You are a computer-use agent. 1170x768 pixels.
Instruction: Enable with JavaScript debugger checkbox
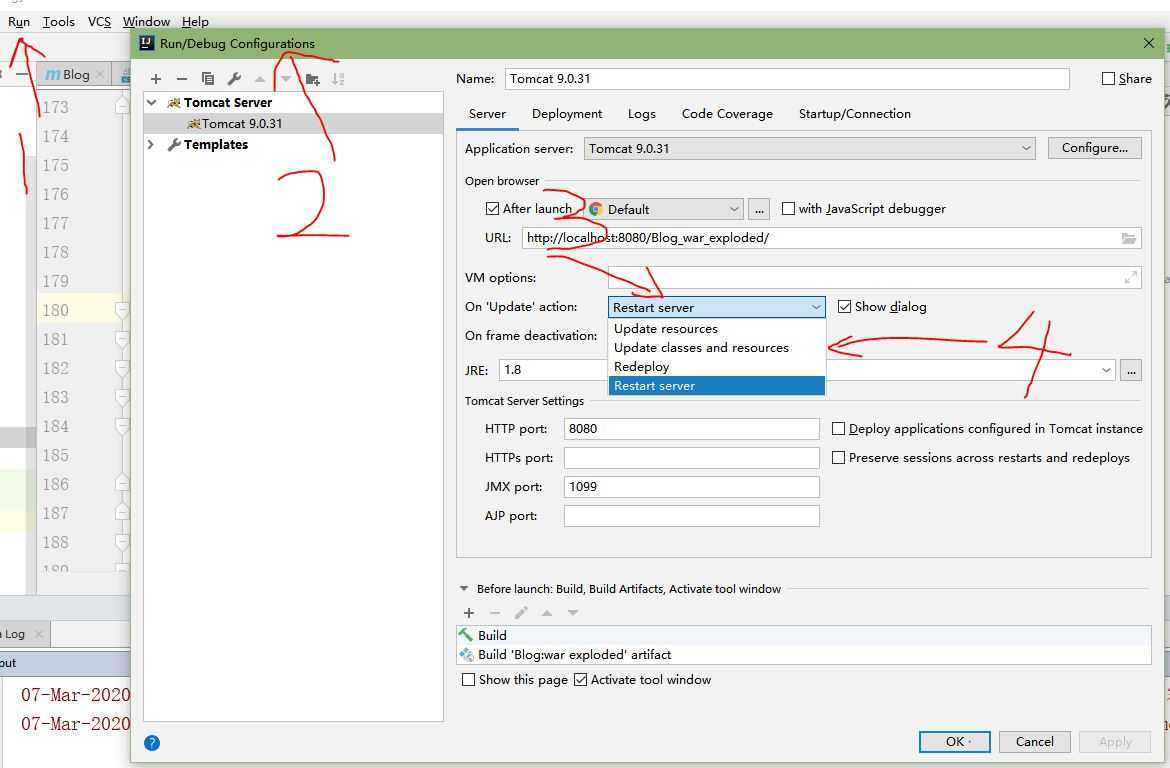[789, 209]
